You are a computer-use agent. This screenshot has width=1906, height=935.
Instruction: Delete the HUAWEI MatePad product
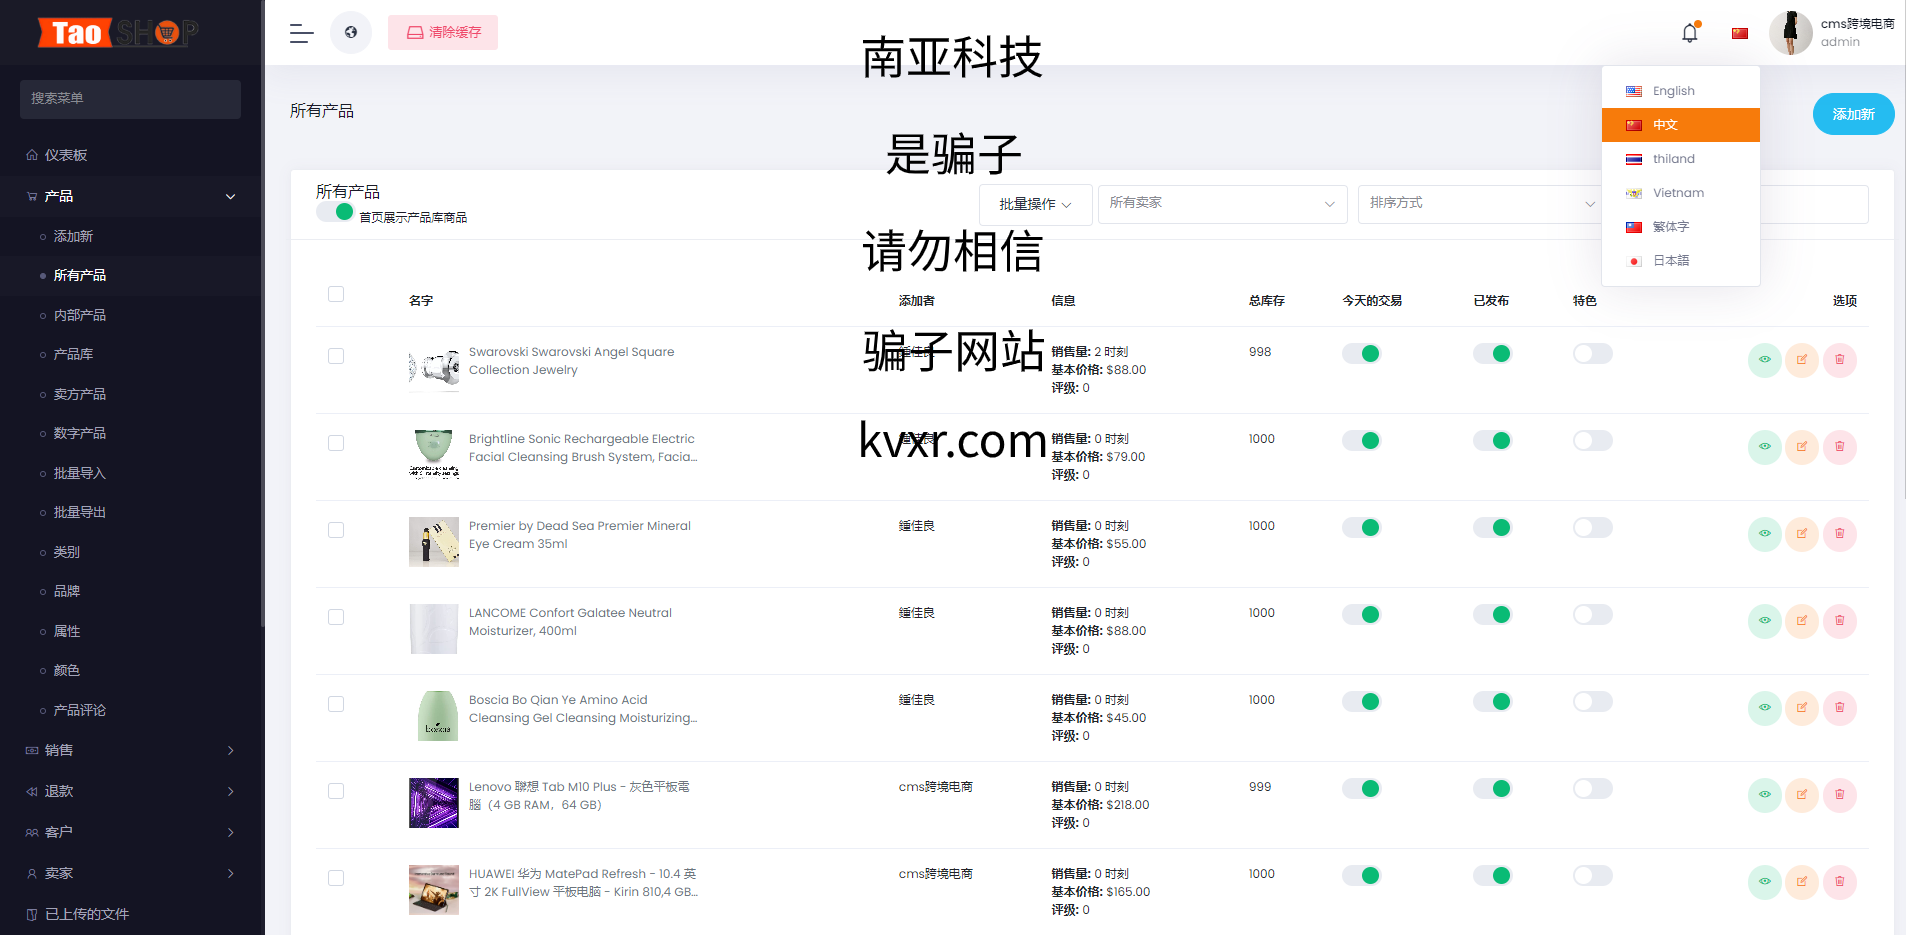(1840, 882)
